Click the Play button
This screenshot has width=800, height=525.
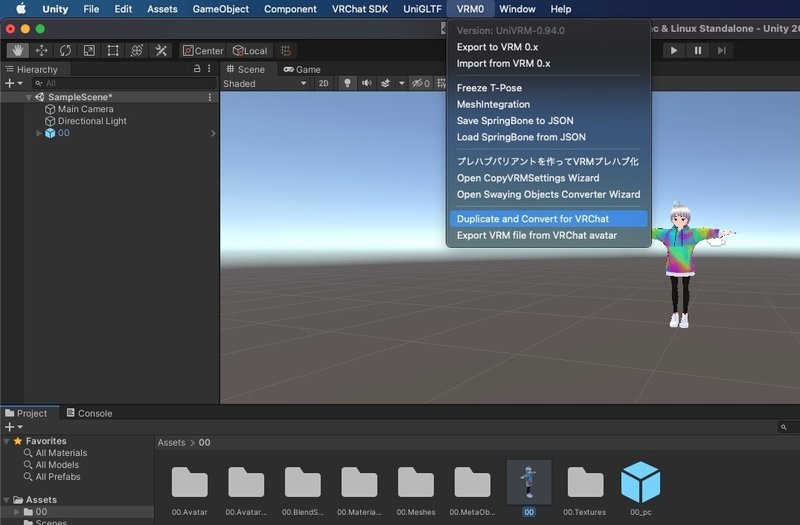(x=673, y=50)
